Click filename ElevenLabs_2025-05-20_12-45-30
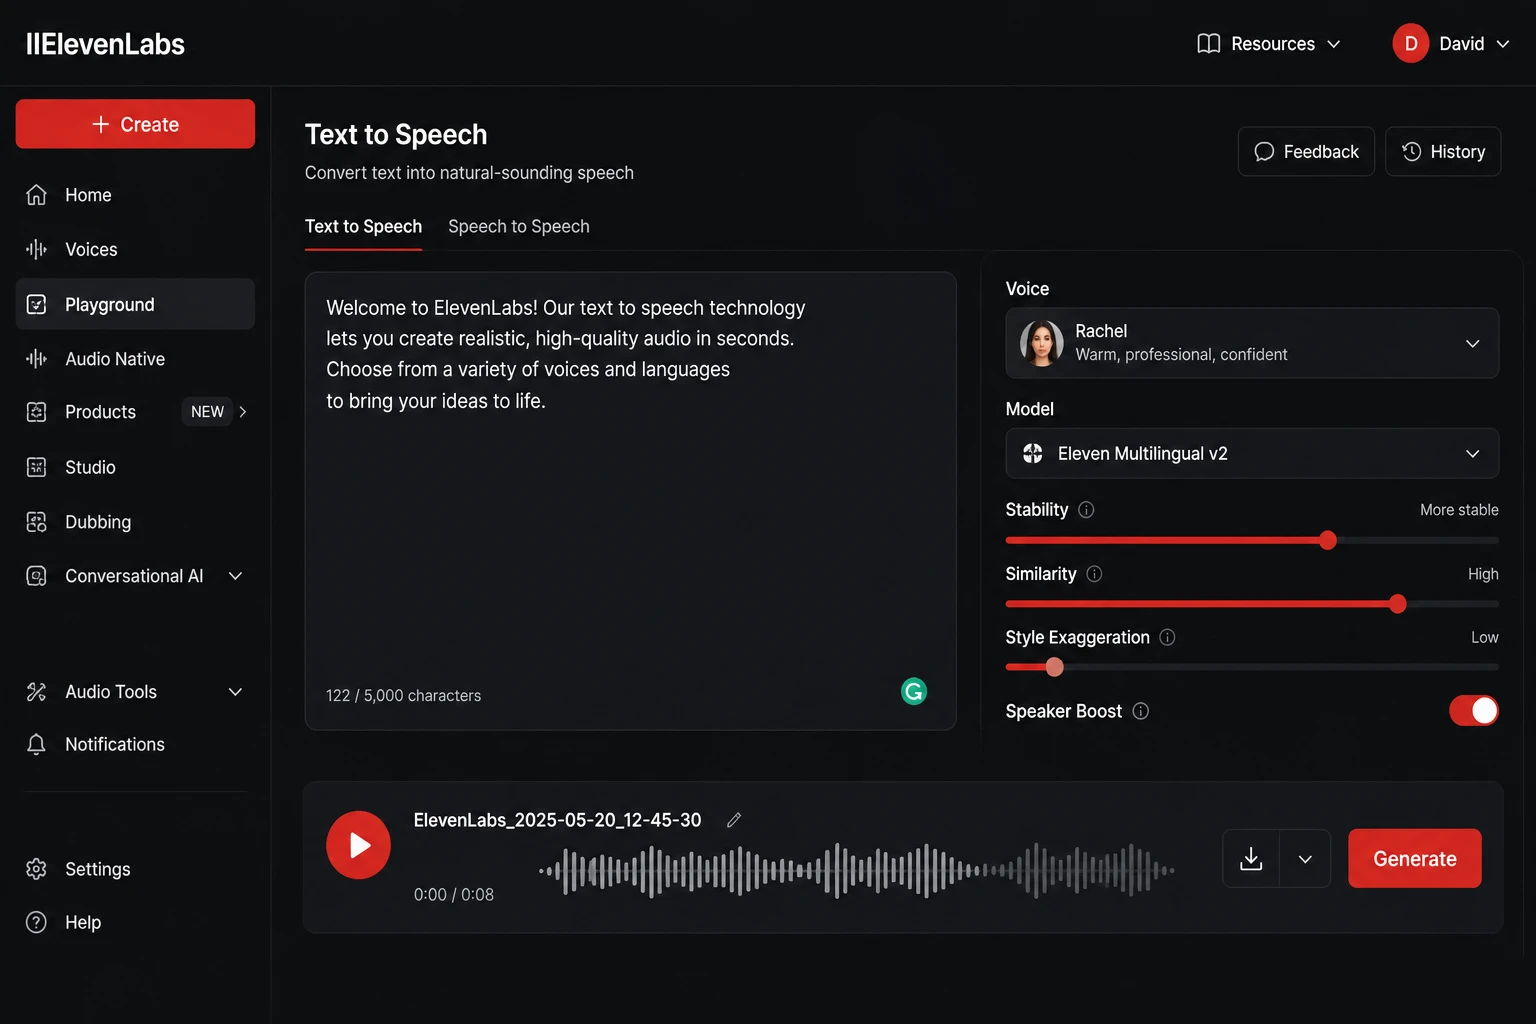The width and height of the screenshot is (1536, 1024). click(558, 820)
